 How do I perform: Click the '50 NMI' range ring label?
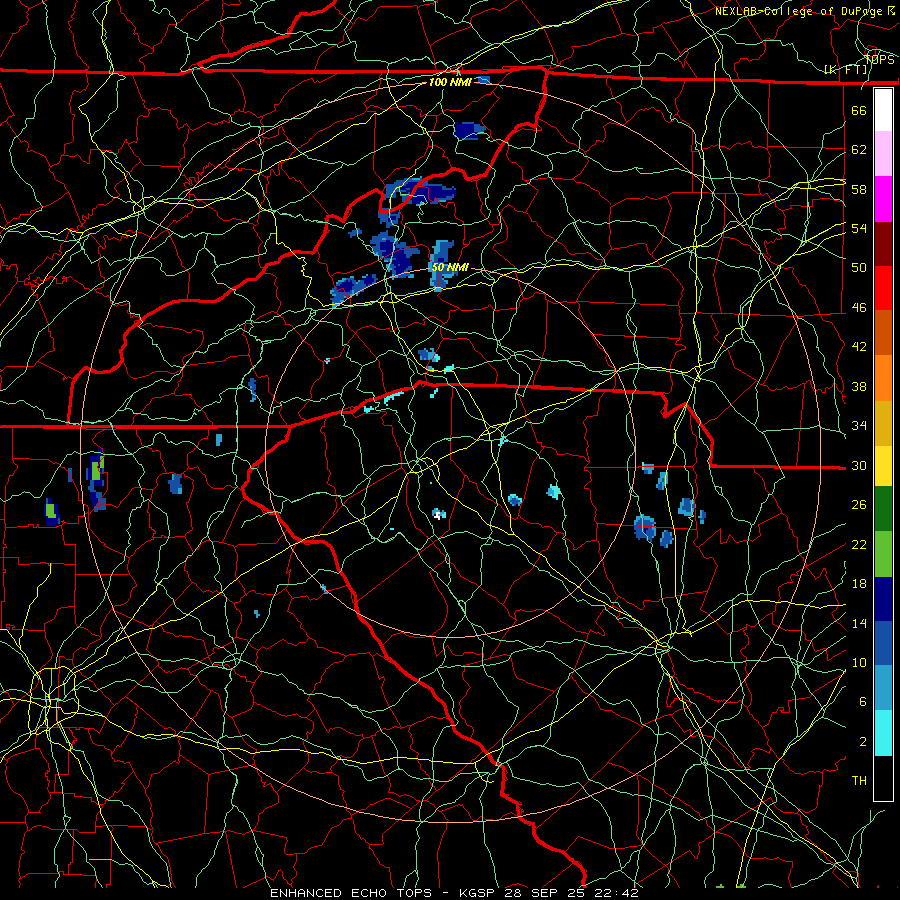(x=450, y=267)
